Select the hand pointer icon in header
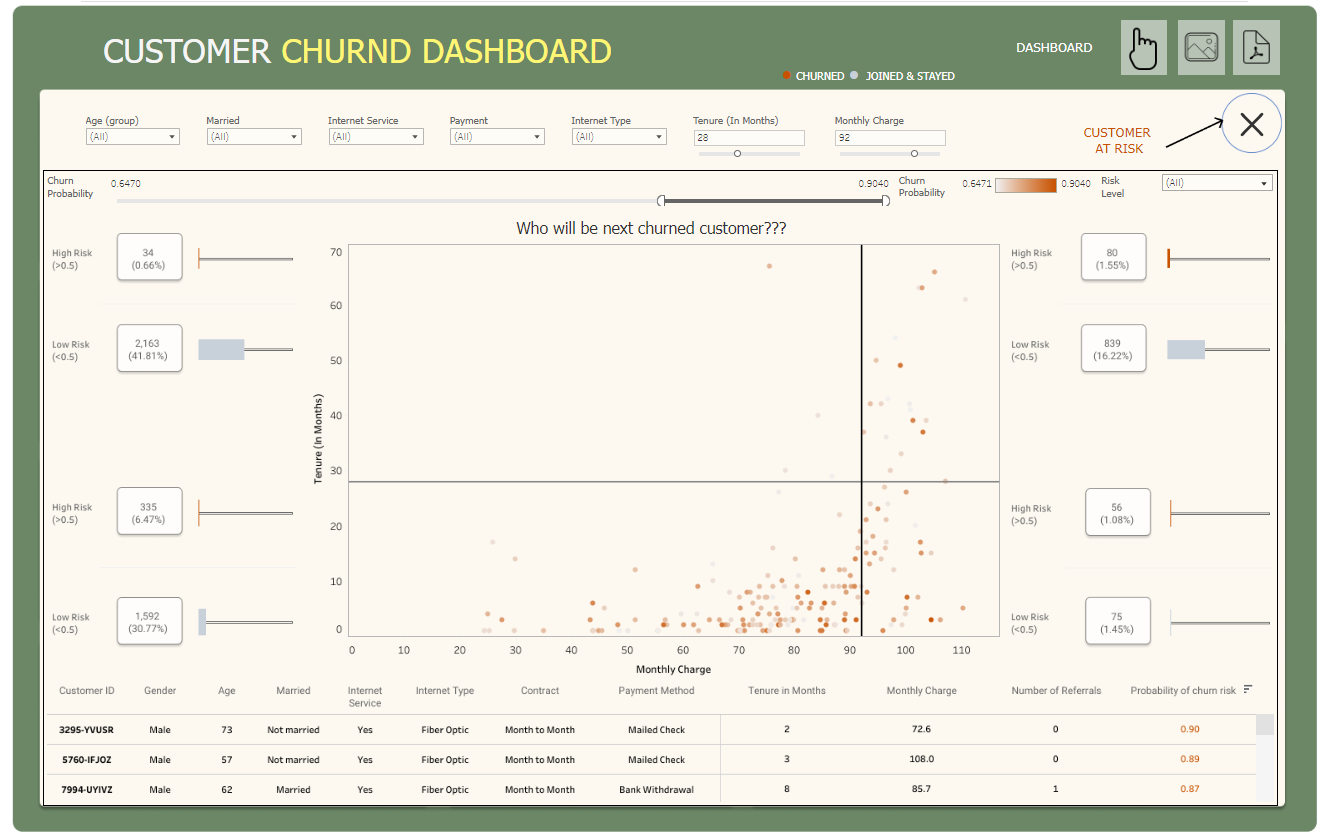This screenshot has width=1328, height=835. pos(1142,47)
